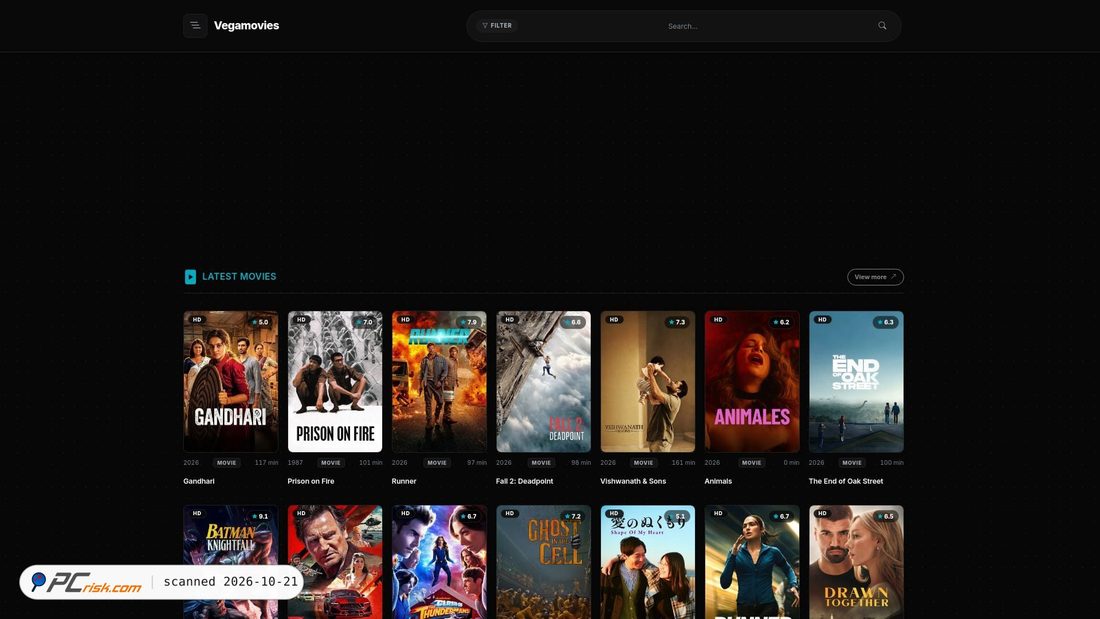Click the Fall 2: Deadpoint title
Screen dimensions: 1100x619
pos(525,481)
